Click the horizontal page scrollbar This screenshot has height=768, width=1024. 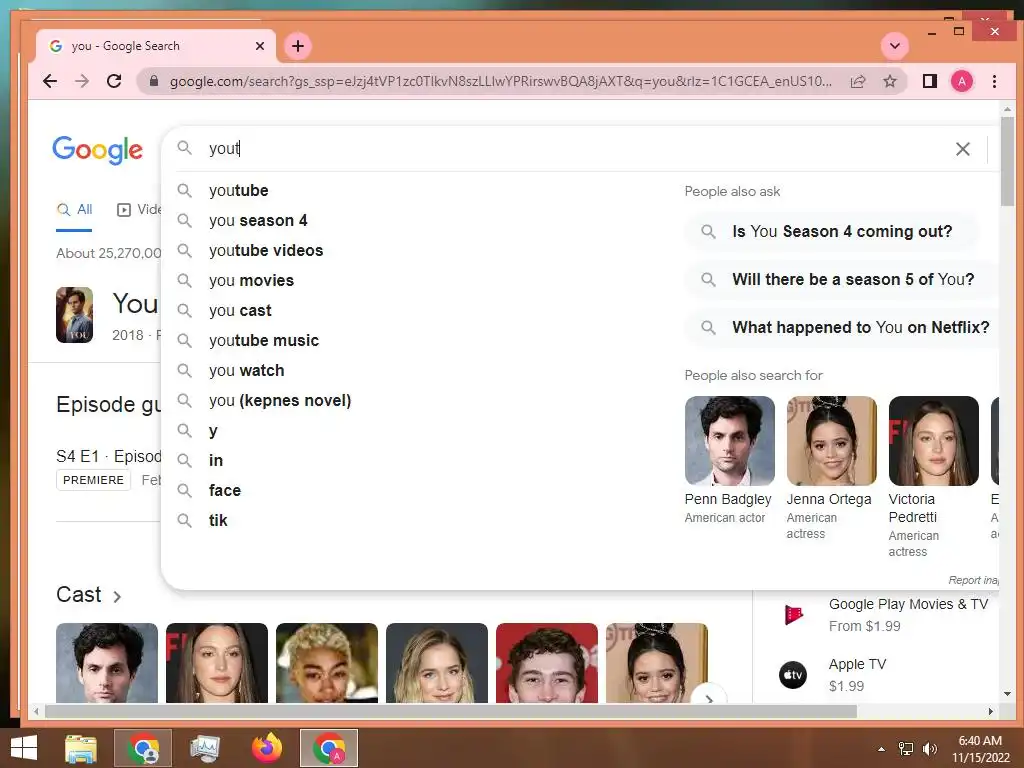(451, 711)
